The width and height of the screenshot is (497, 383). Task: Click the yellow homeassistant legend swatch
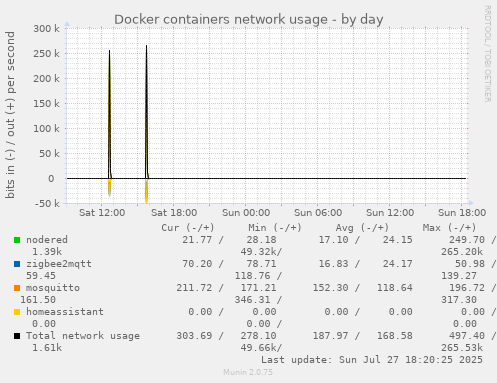(x=17, y=312)
